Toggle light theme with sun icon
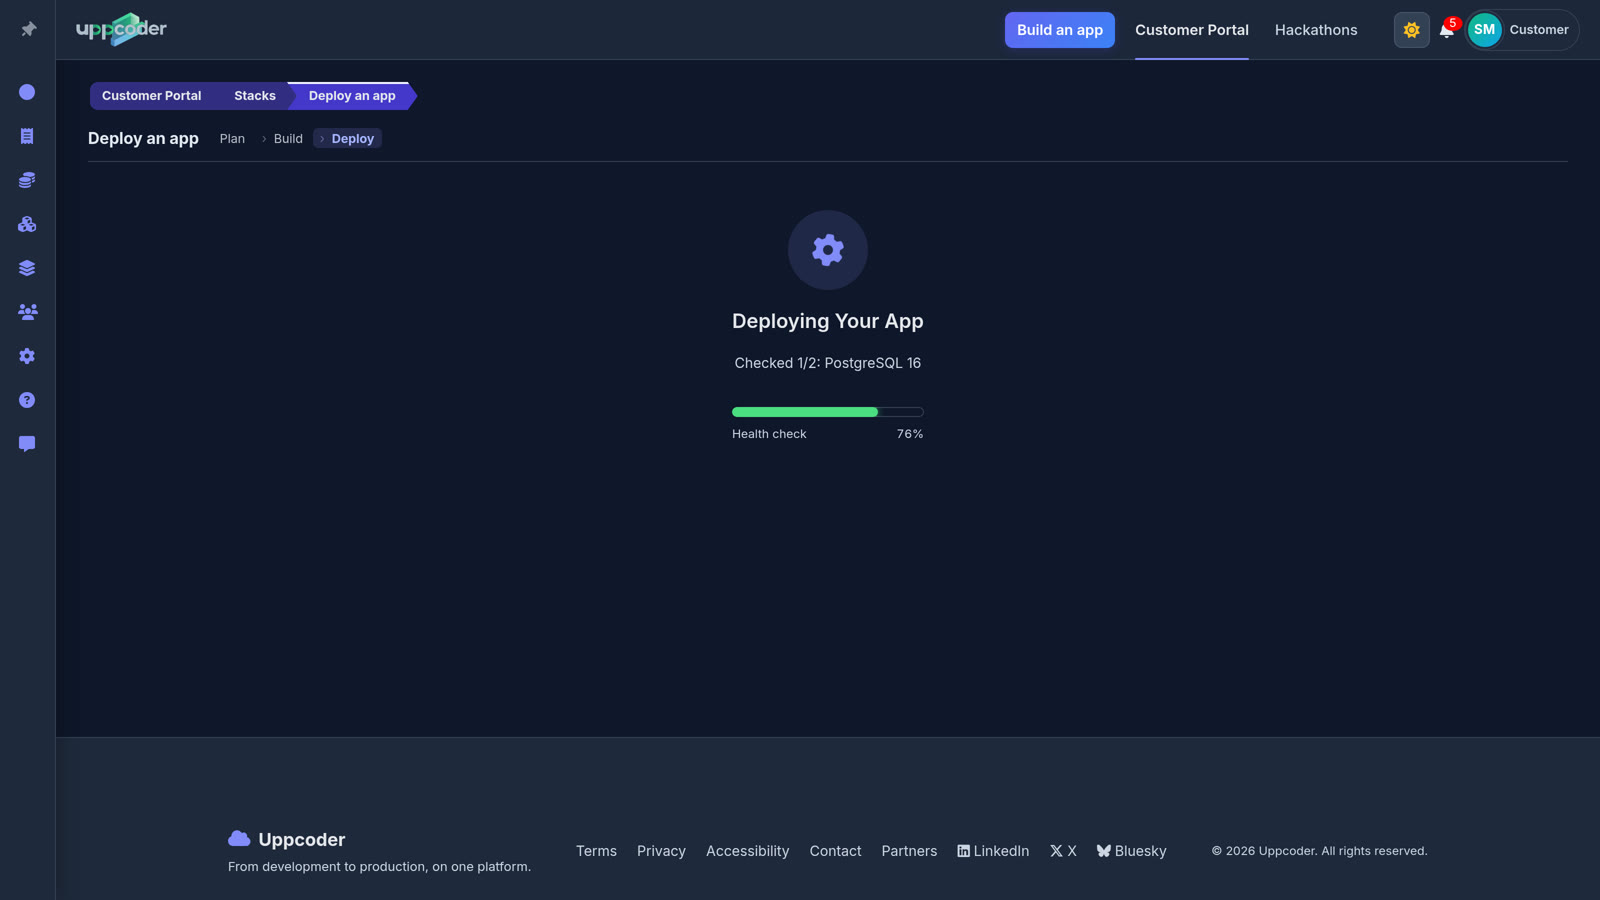Viewport: 1600px width, 900px height. coord(1411,30)
